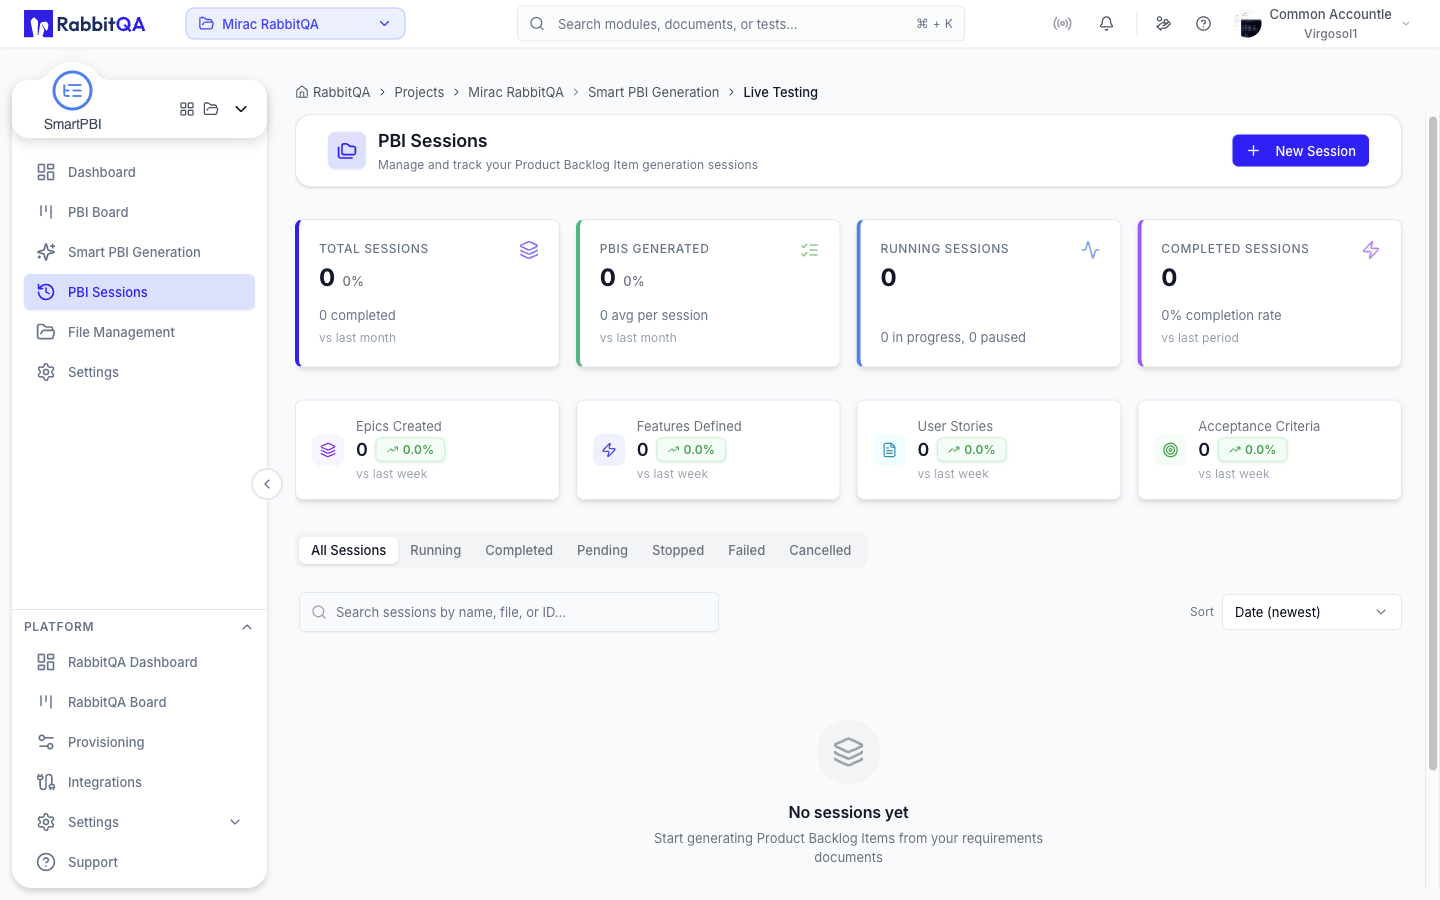Click the Epics Created layers icon

328,450
